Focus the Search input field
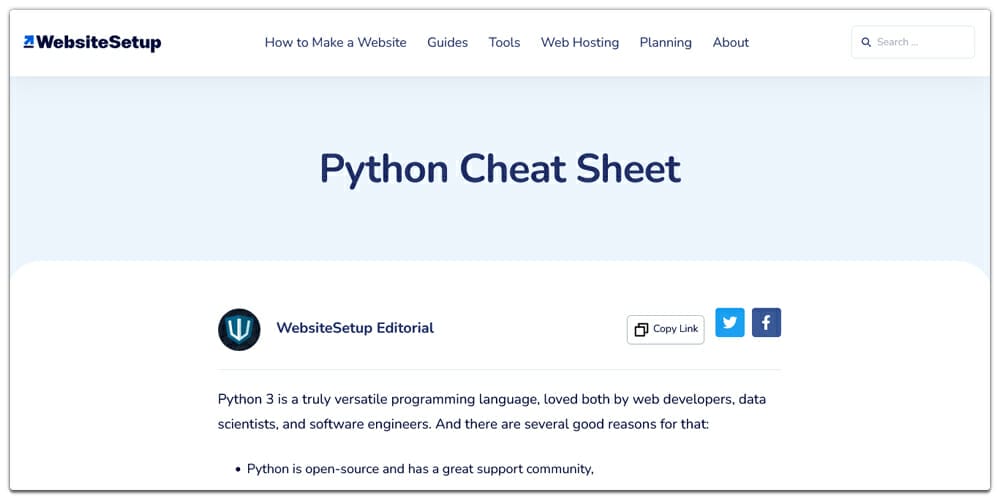This screenshot has width=1000, height=500. coord(913,42)
